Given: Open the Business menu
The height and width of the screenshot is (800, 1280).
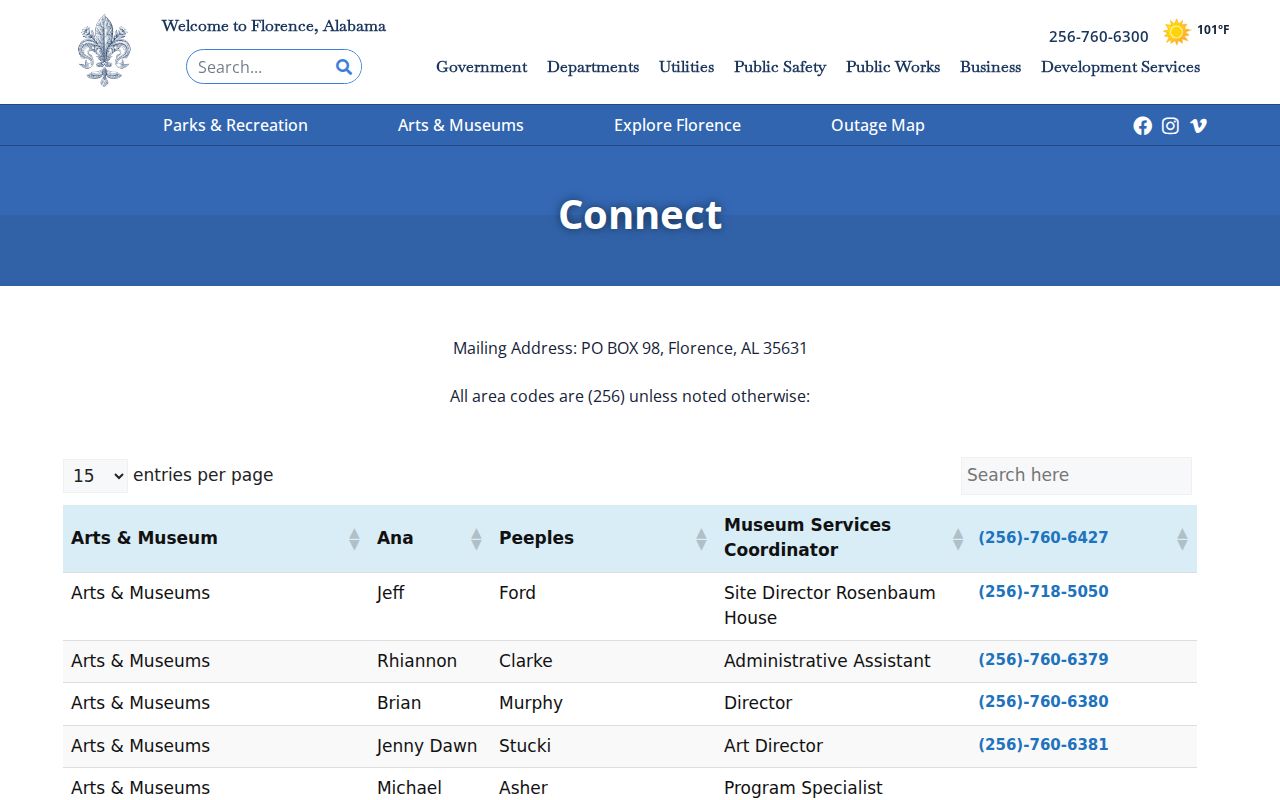Looking at the screenshot, I should (990, 67).
